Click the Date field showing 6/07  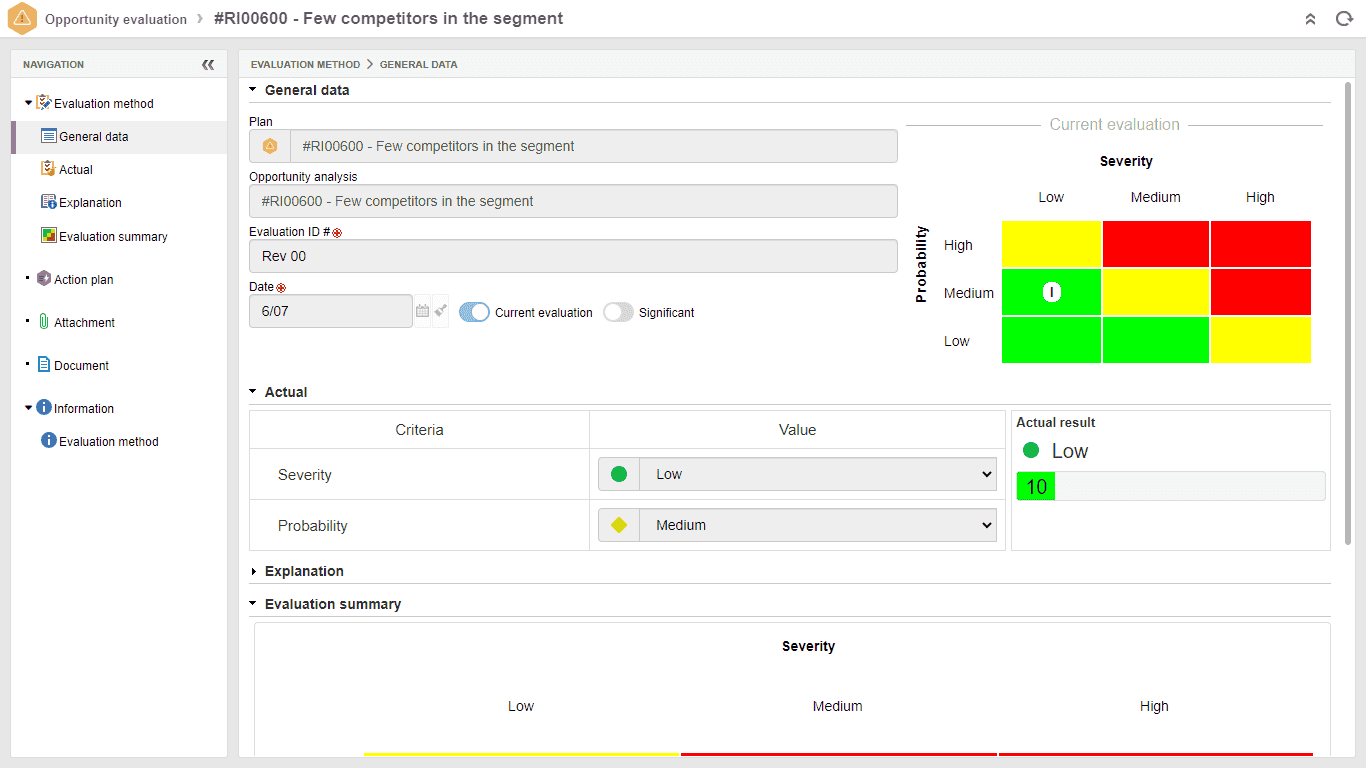click(331, 311)
